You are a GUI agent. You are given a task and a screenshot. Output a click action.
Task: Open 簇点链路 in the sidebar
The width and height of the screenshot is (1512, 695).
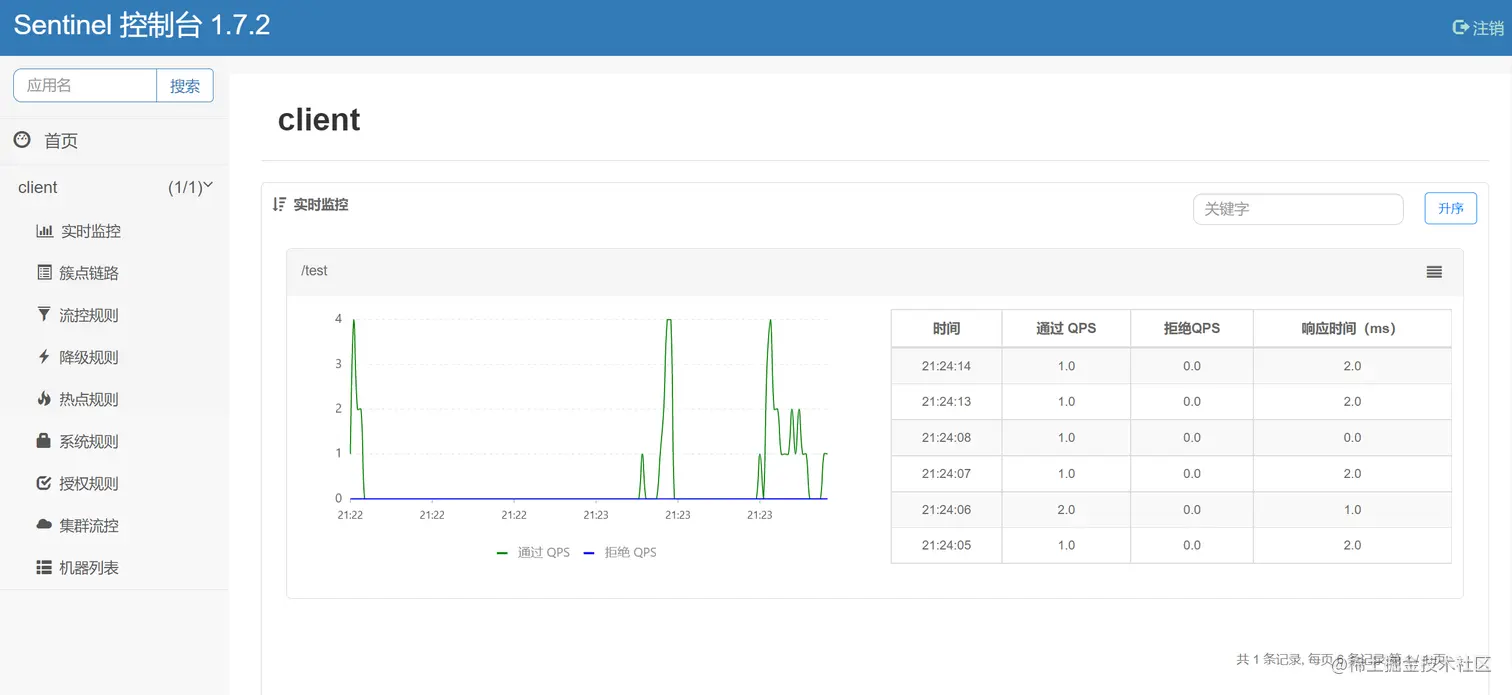[x=89, y=273]
